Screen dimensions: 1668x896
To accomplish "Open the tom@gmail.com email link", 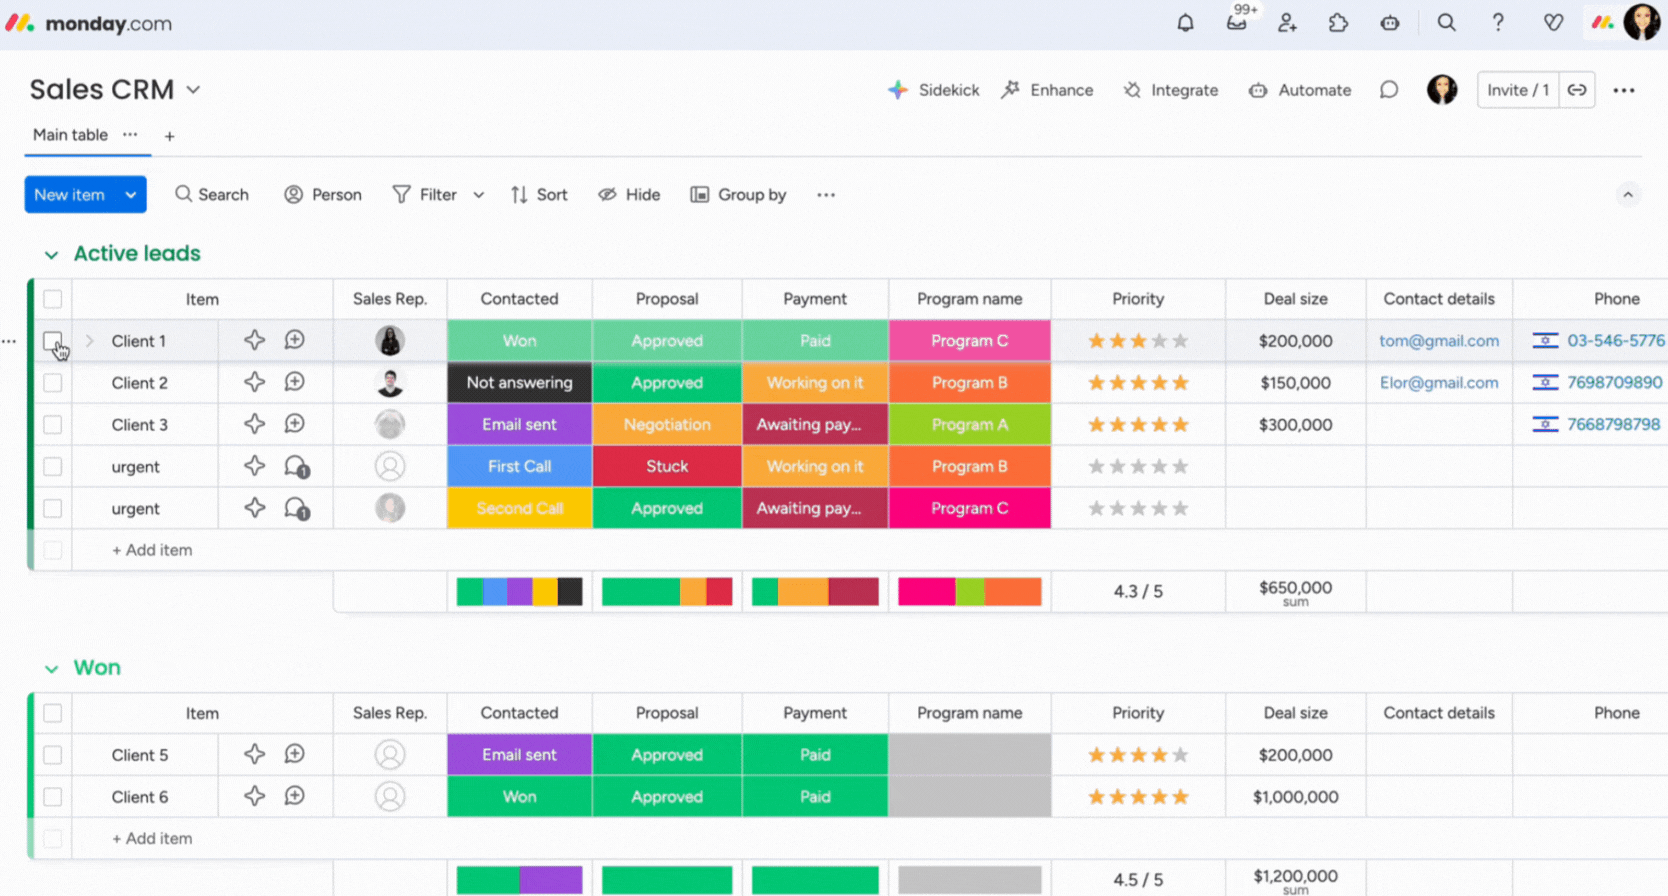I will point(1438,341).
